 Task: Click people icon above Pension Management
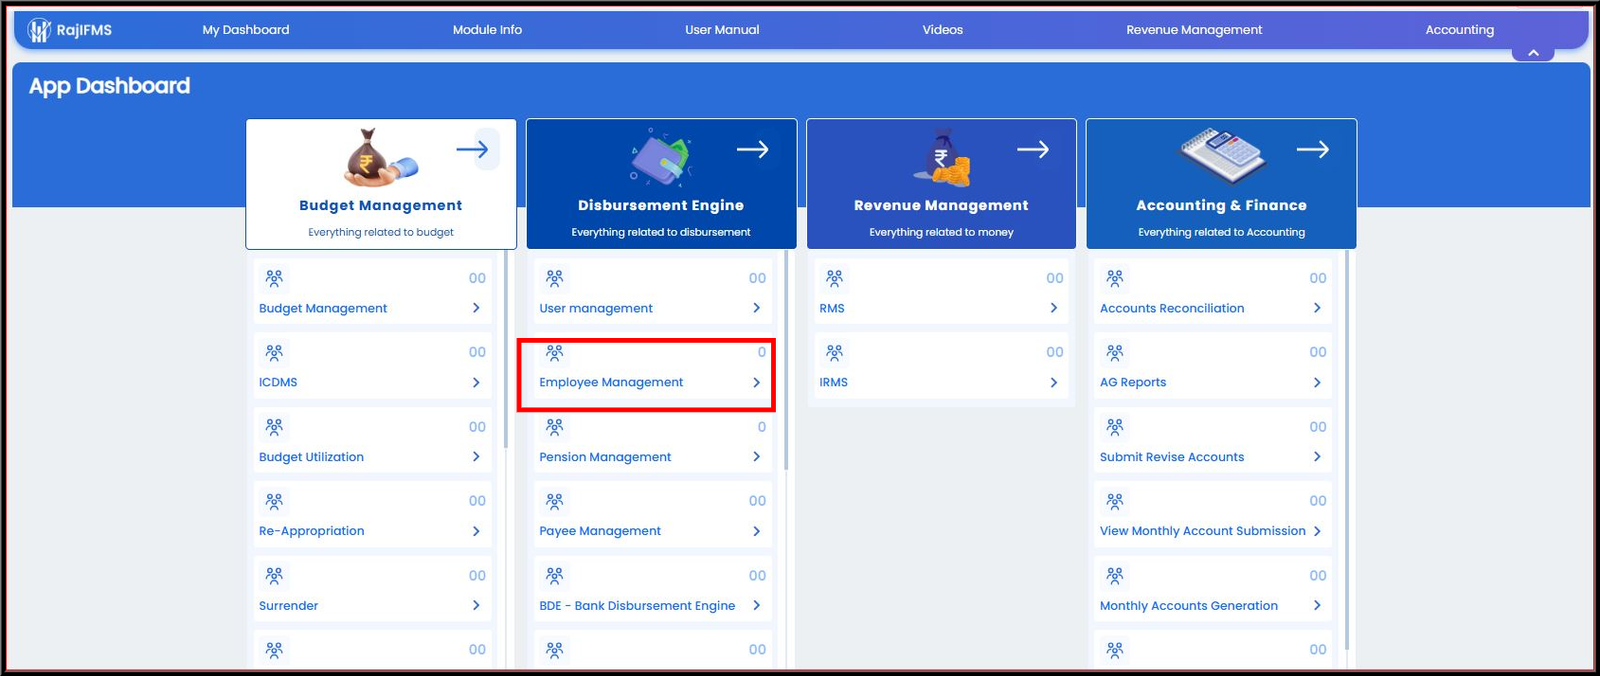(555, 427)
